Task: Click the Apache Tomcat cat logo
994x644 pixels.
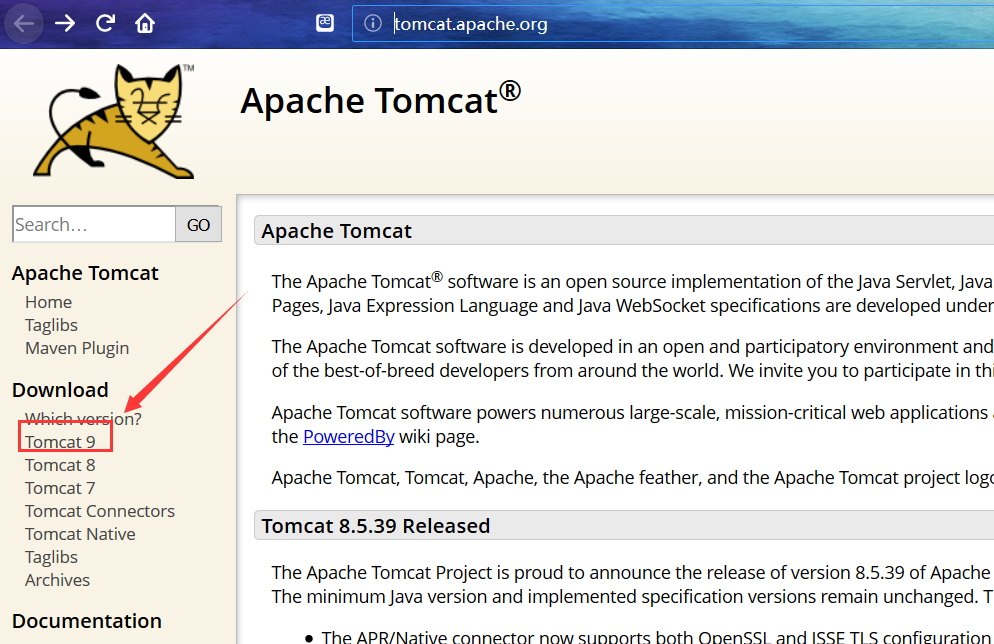Action: click(x=114, y=120)
